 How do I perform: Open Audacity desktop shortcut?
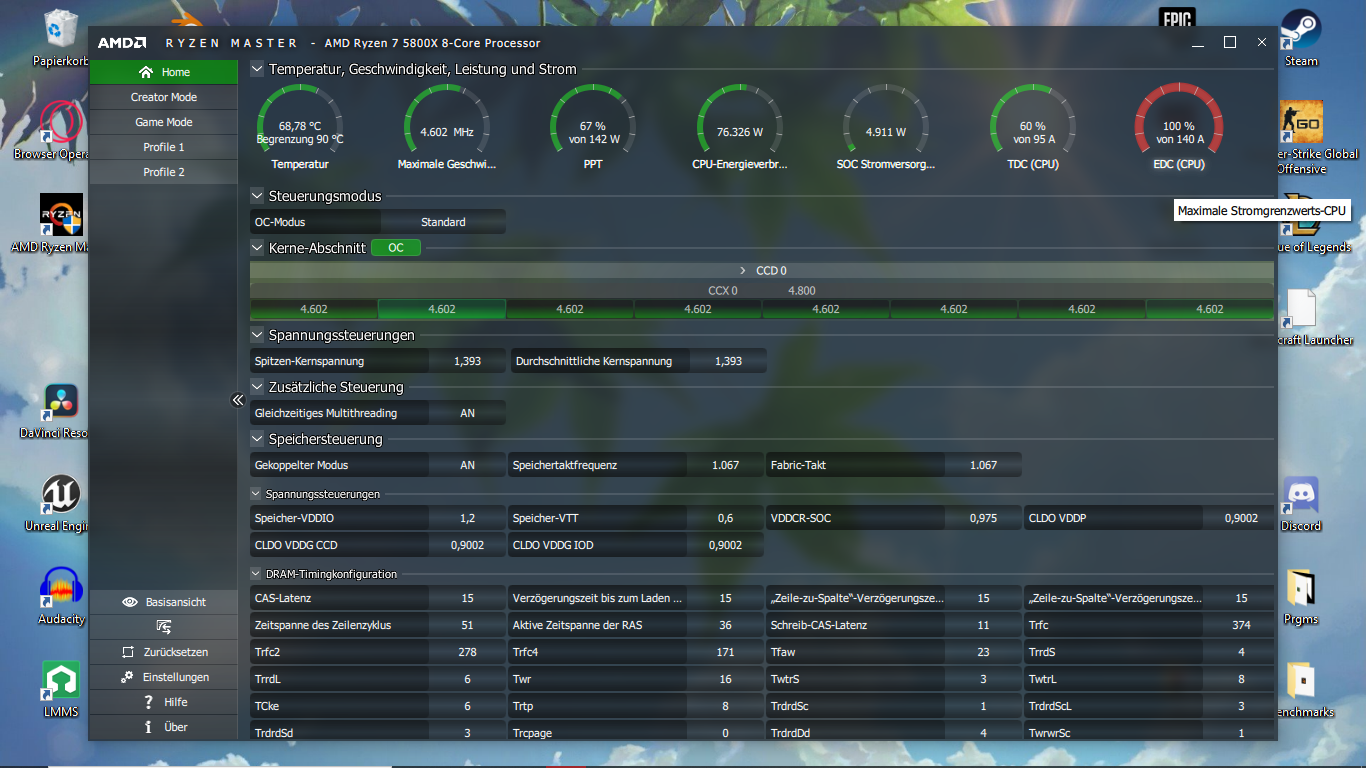[x=62, y=597]
